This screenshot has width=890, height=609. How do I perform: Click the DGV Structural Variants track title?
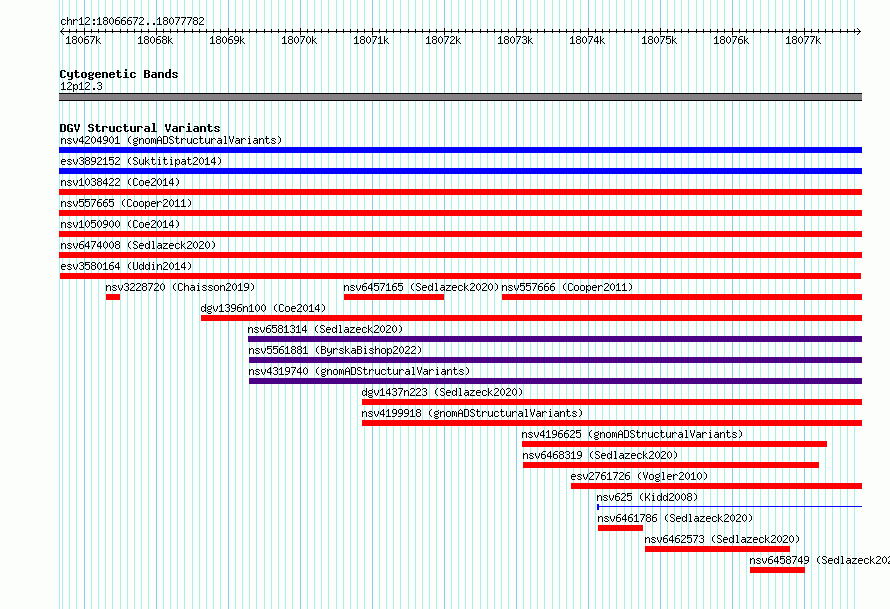140,128
